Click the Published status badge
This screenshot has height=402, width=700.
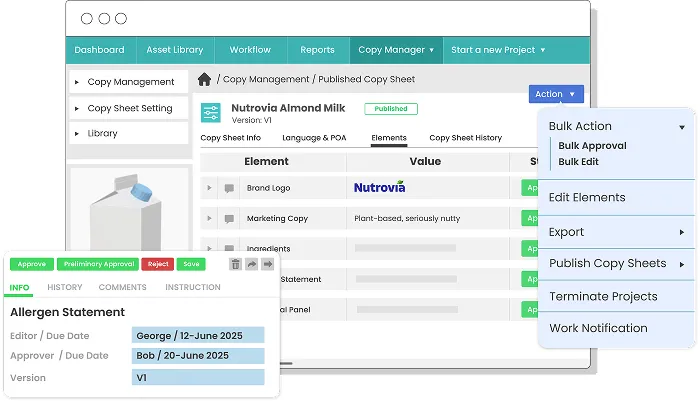(391, 109)
